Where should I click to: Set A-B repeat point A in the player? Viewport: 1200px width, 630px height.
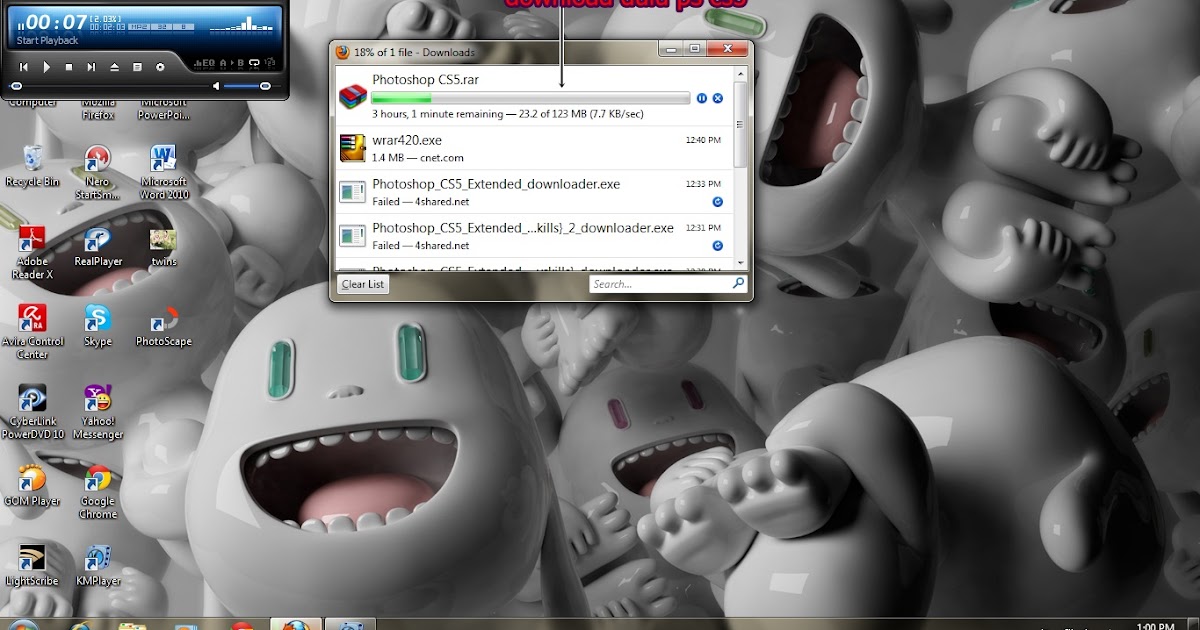pos(224,62)
